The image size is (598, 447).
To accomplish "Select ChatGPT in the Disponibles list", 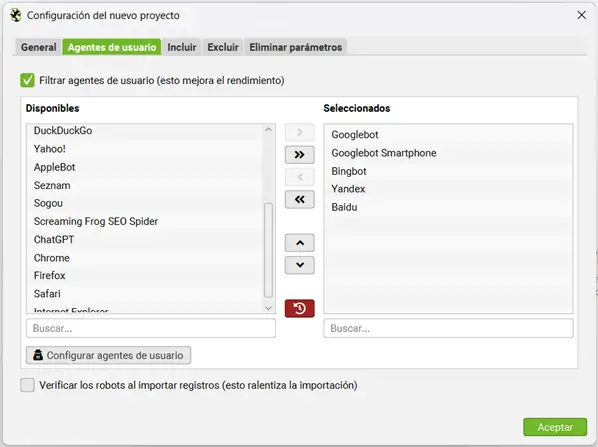I will tap(145, 240).
